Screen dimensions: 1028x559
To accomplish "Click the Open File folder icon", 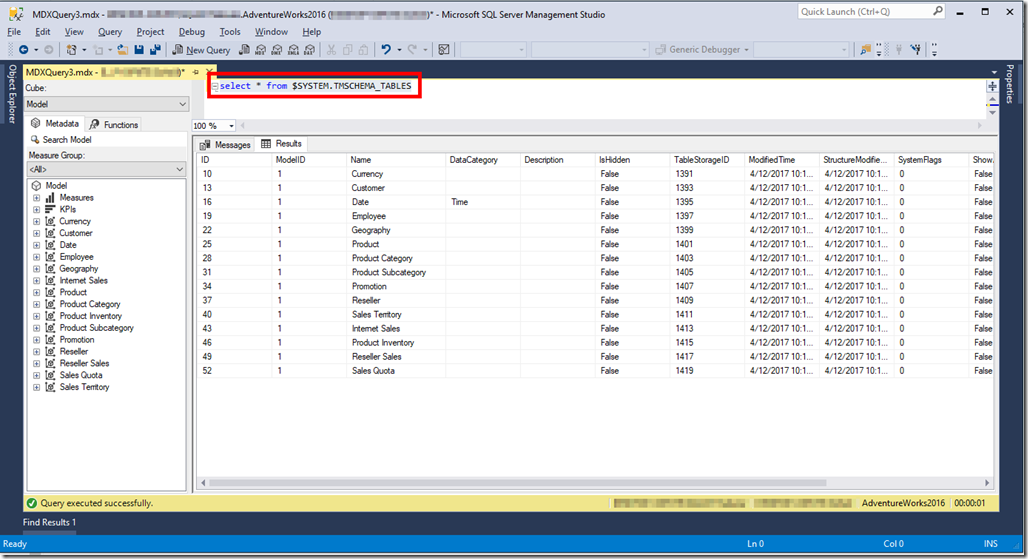I will (123, 50).
